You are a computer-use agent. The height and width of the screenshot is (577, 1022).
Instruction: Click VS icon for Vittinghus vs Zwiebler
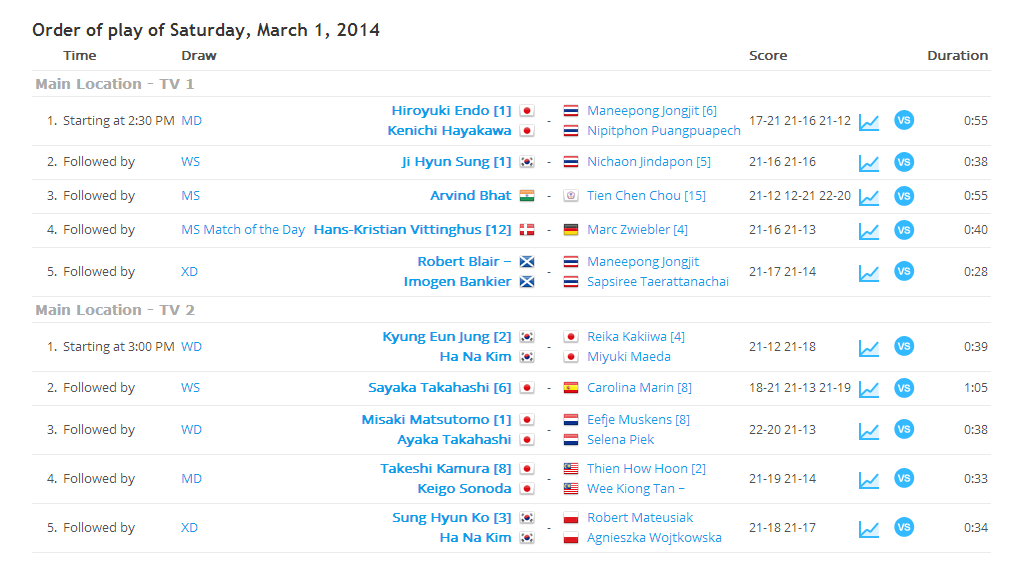tap(903, 230)
